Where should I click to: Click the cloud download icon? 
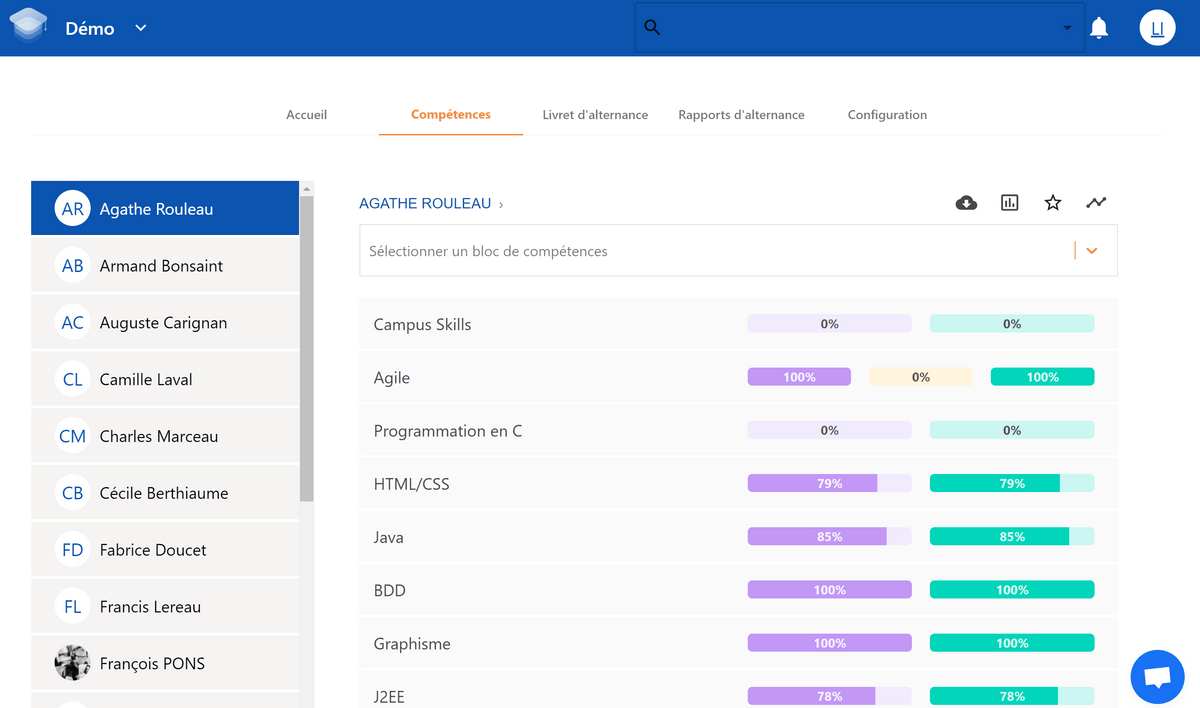point(966,203)
